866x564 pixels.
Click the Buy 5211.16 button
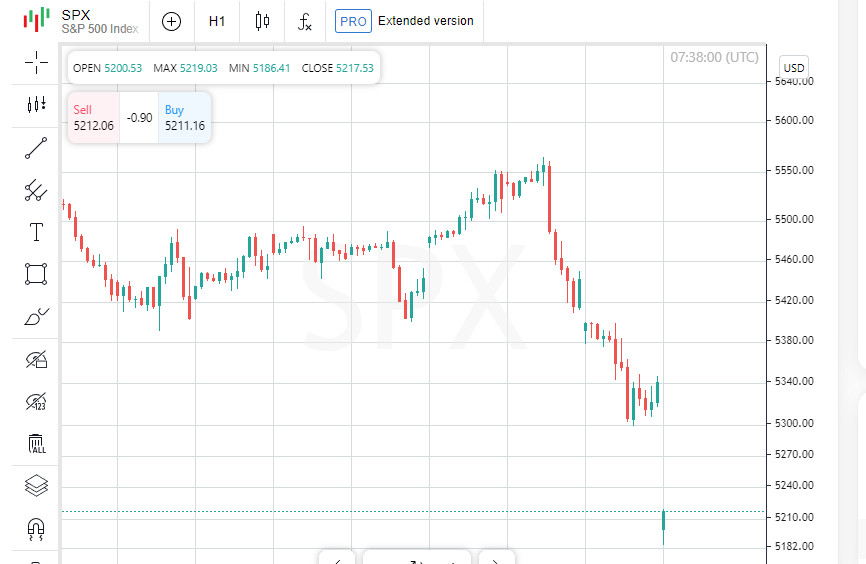(x=185, y=118)
